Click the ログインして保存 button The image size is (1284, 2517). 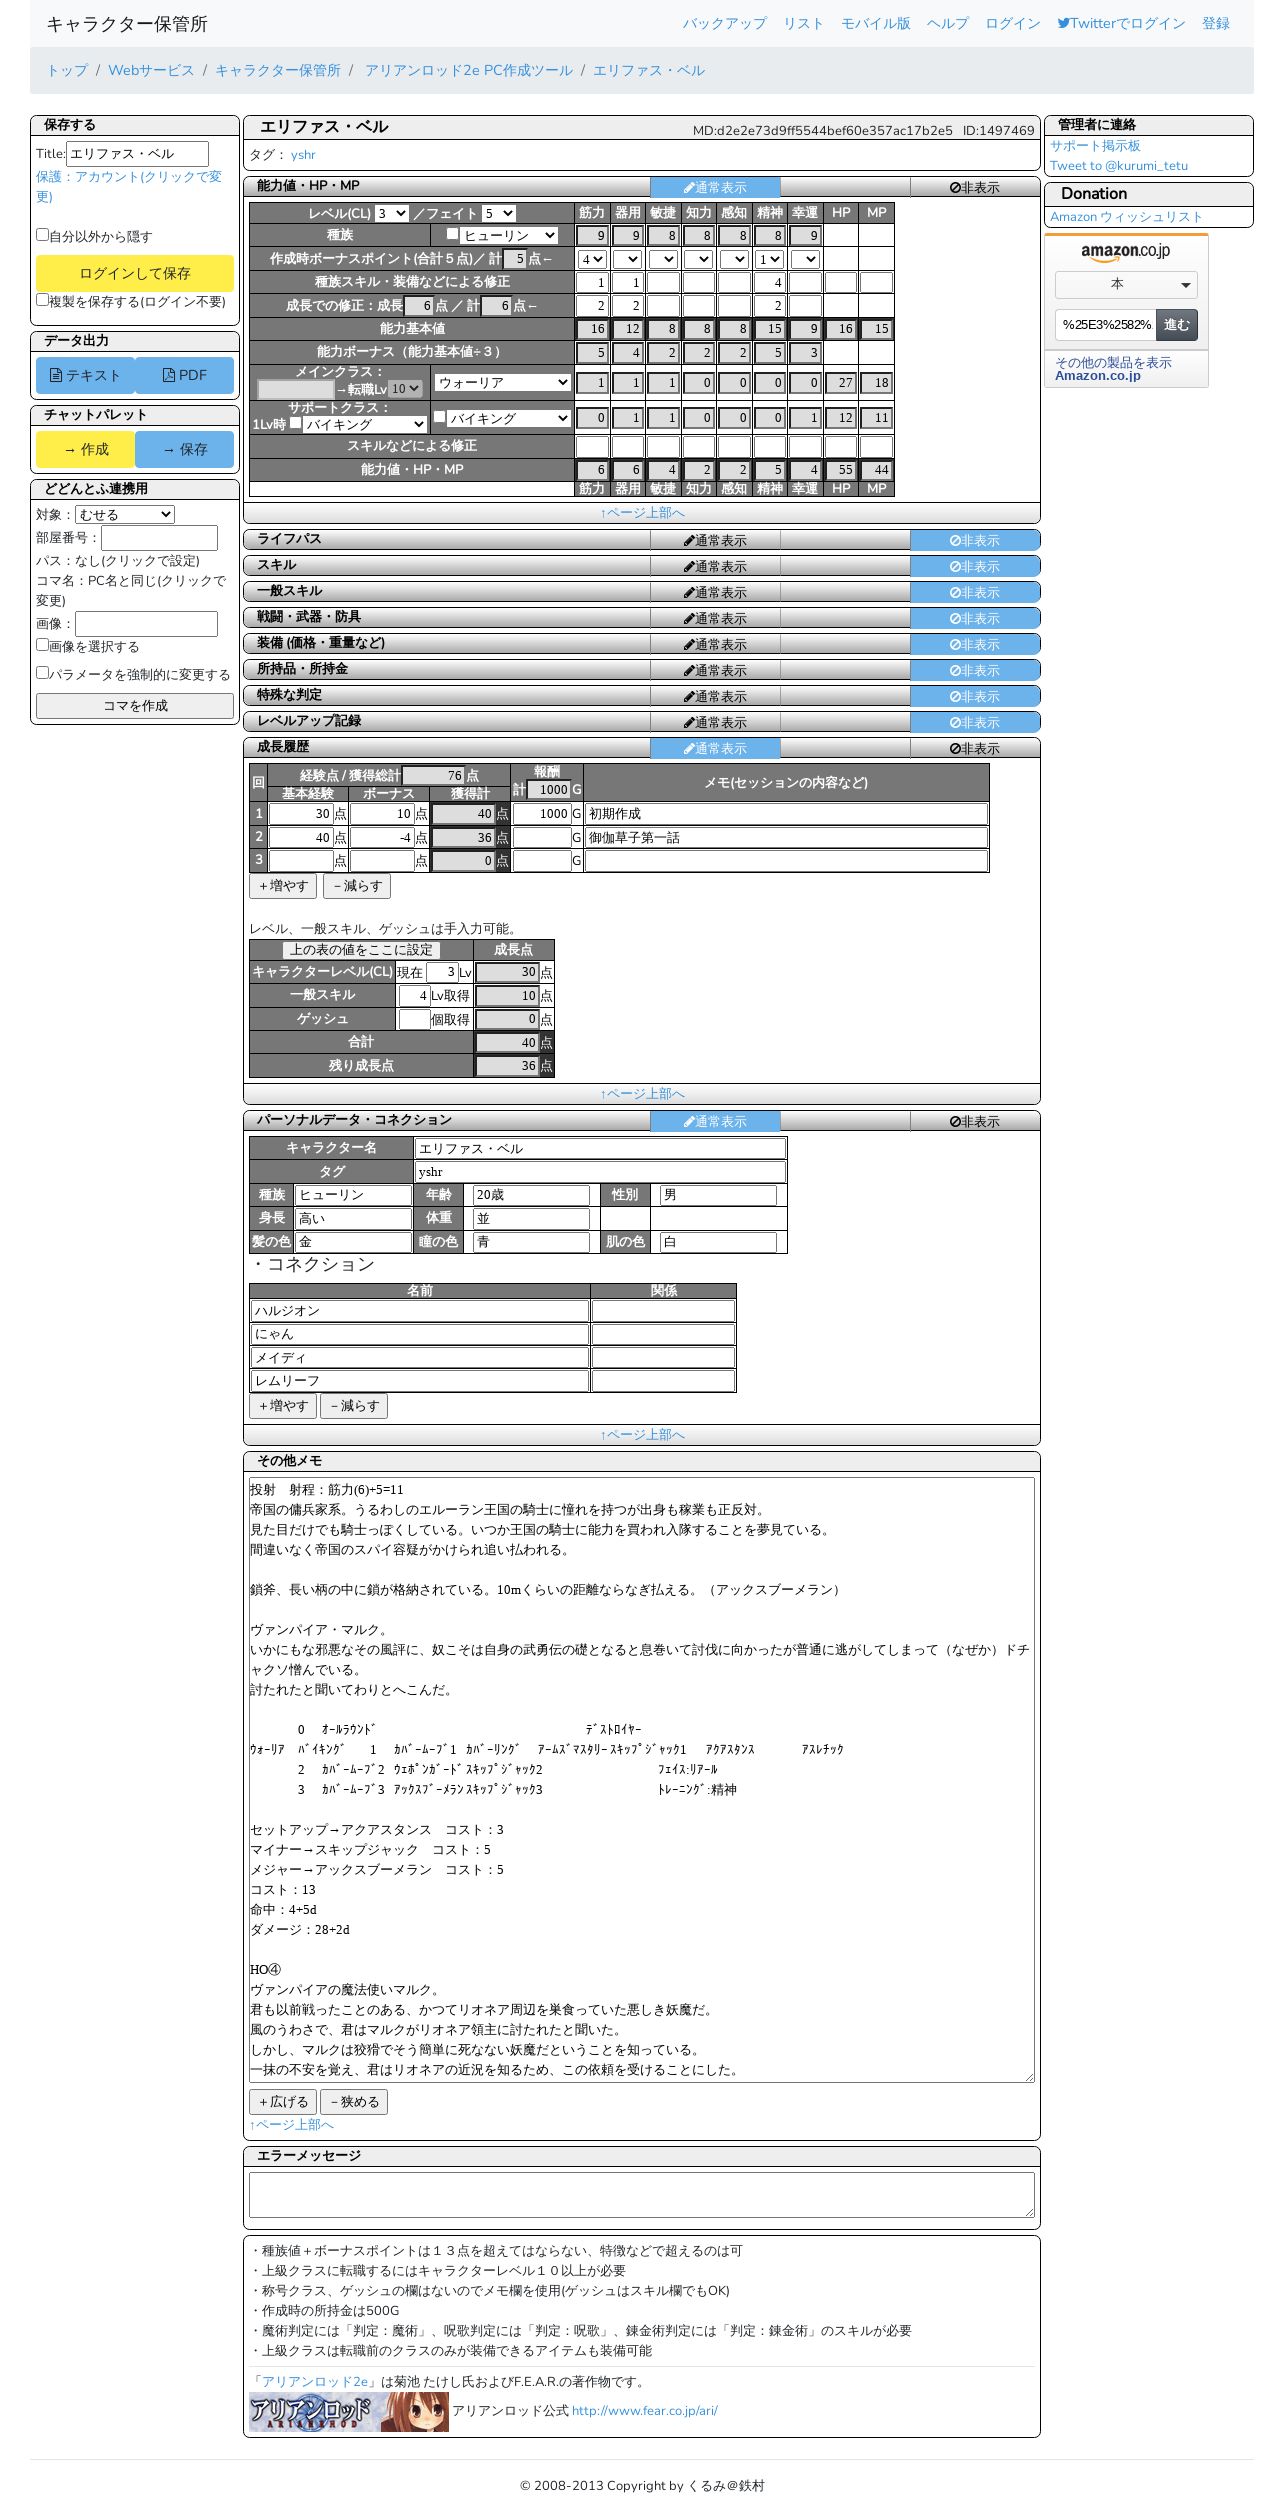[x=135, y=273]
